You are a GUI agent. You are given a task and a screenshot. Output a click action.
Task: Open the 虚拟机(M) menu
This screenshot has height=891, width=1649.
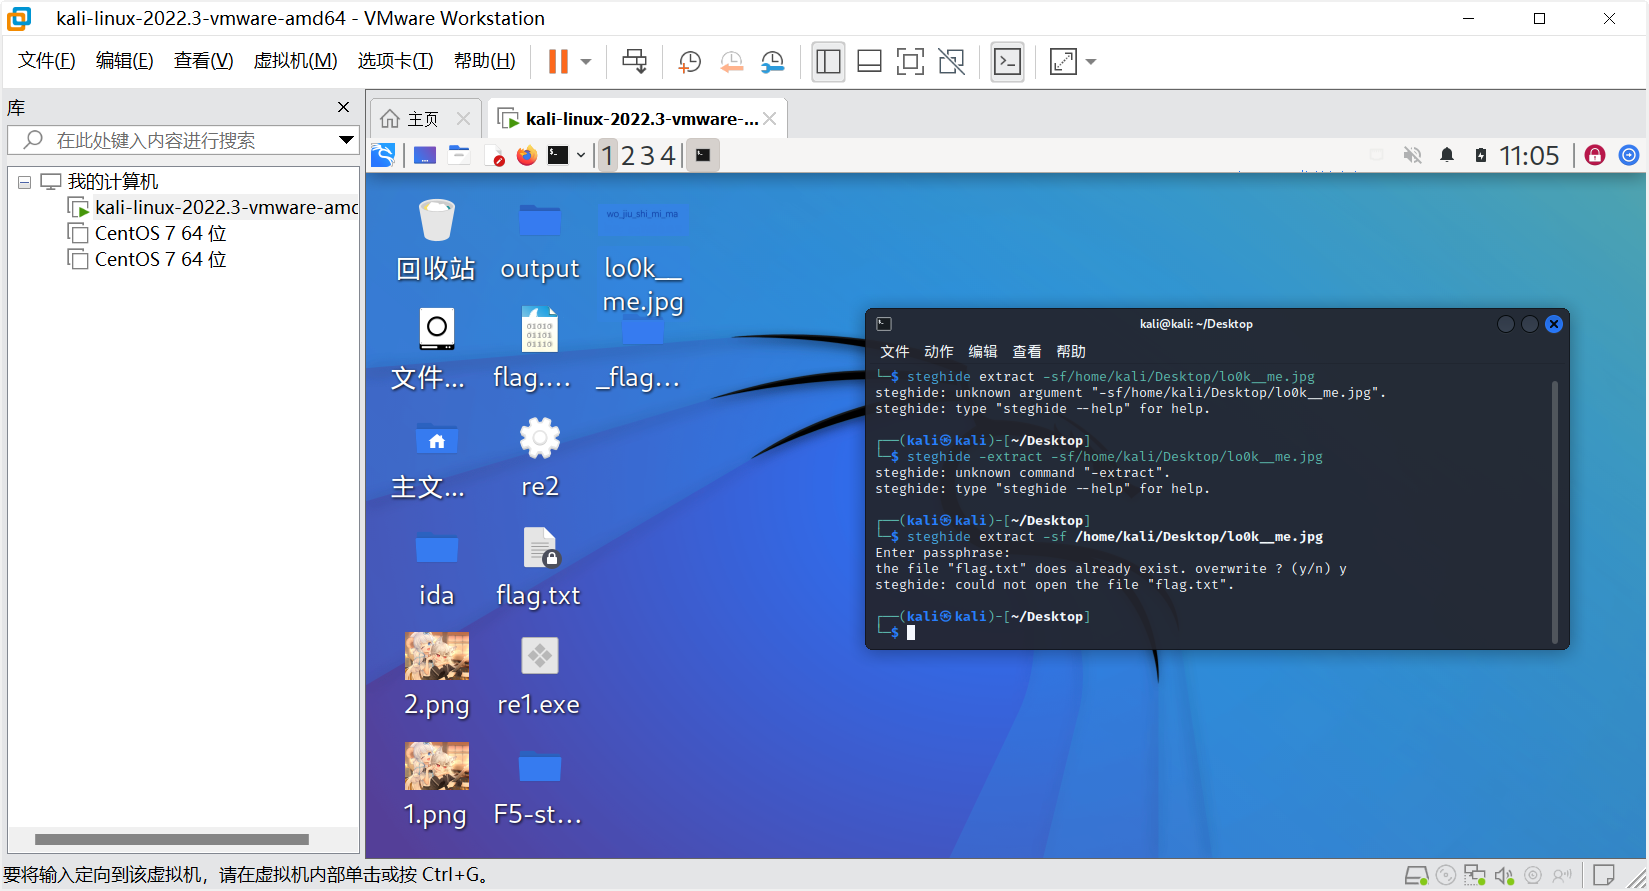296,61
